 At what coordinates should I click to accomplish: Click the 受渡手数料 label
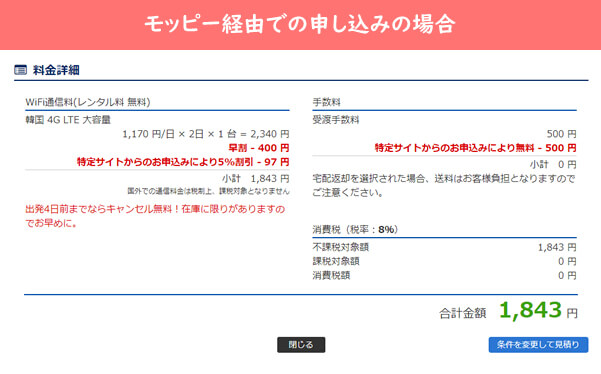click(x=336, y=120)
